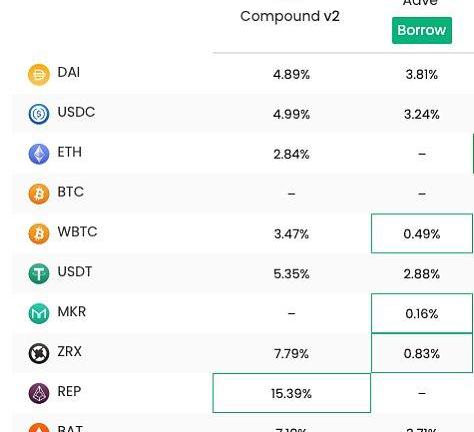This screenshot has width=474, height=432.
Task: Click the USDT Tether icon
Action: pos(39,274)
